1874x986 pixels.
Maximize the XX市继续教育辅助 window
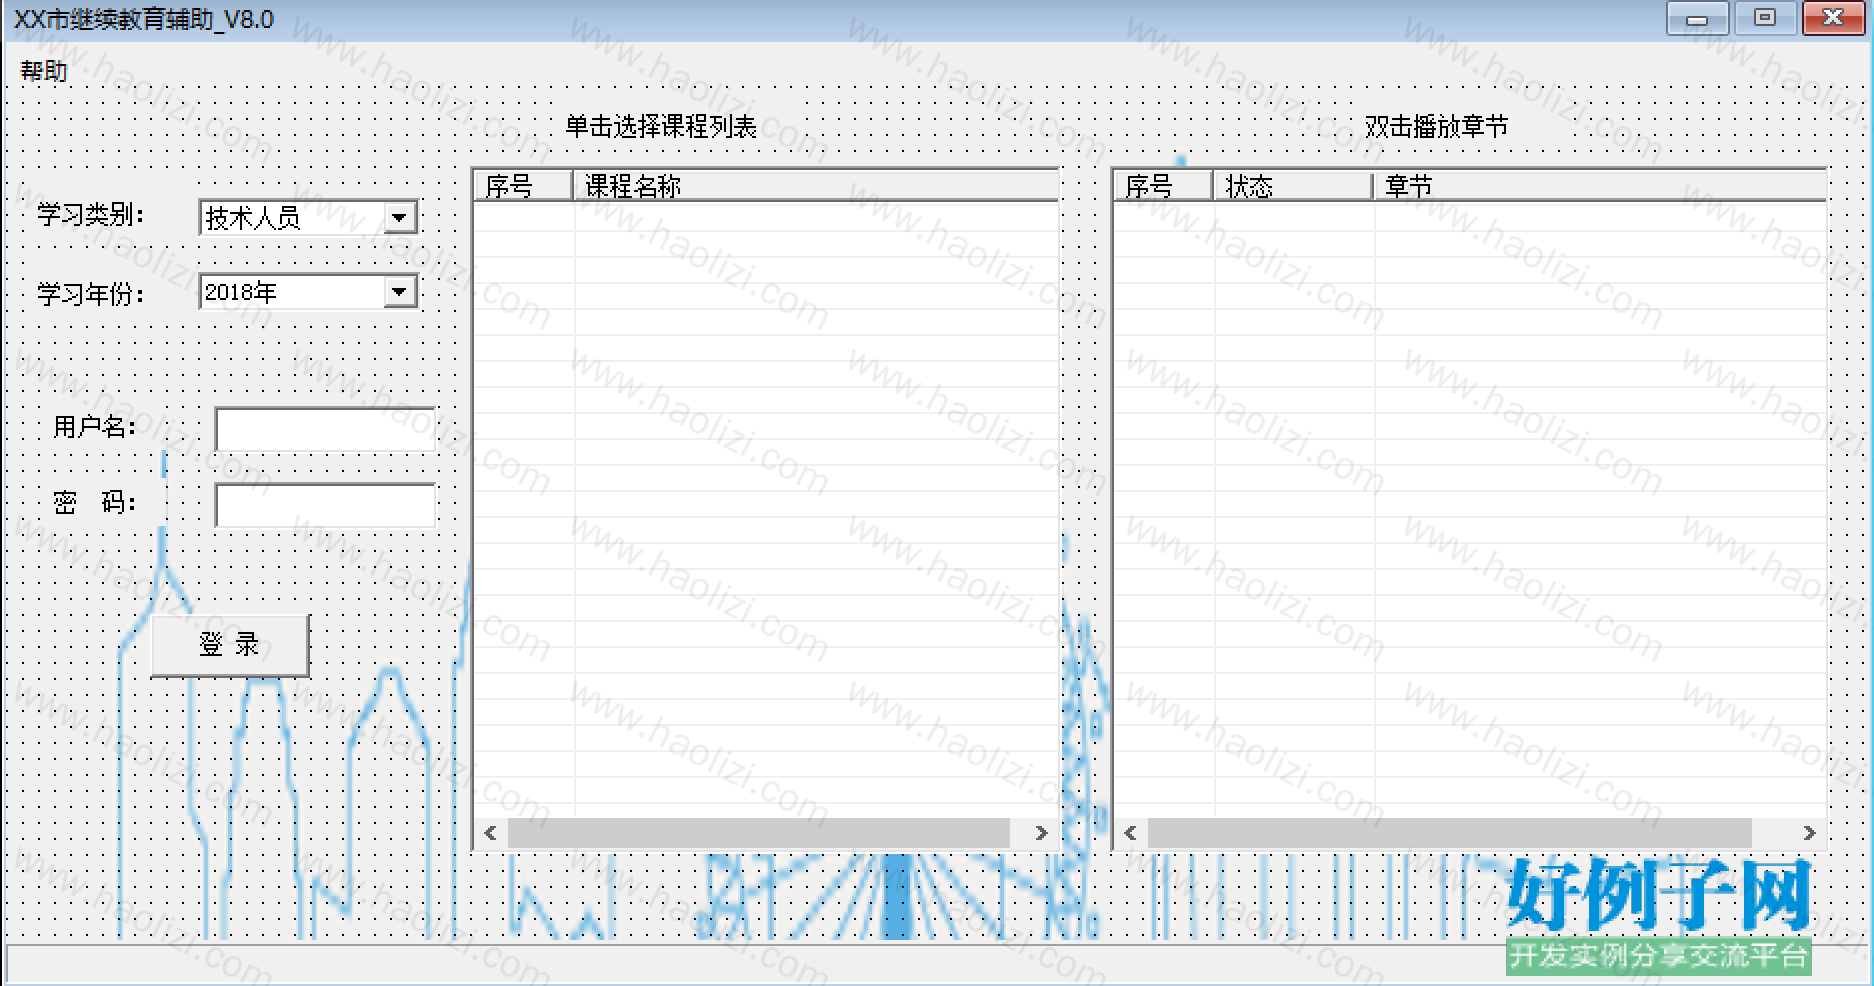coord(1764,19)
